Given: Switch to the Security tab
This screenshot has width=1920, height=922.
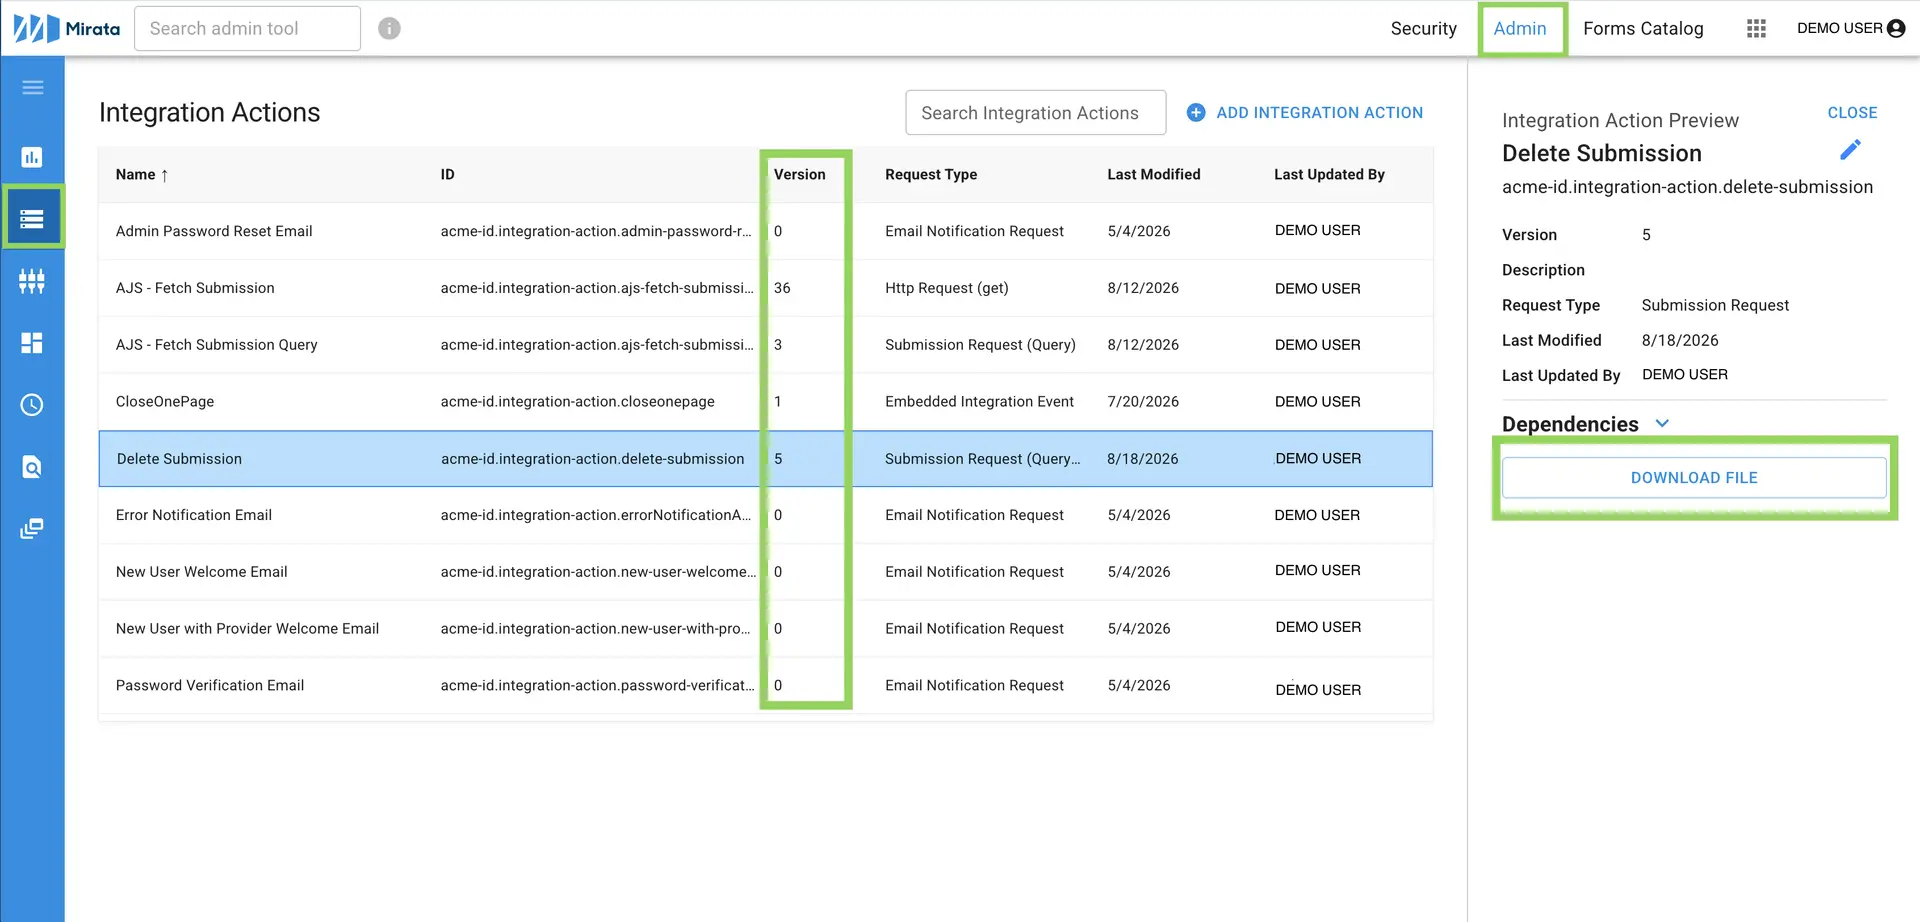Looking at the screenshot, I should click(1423, 28).
